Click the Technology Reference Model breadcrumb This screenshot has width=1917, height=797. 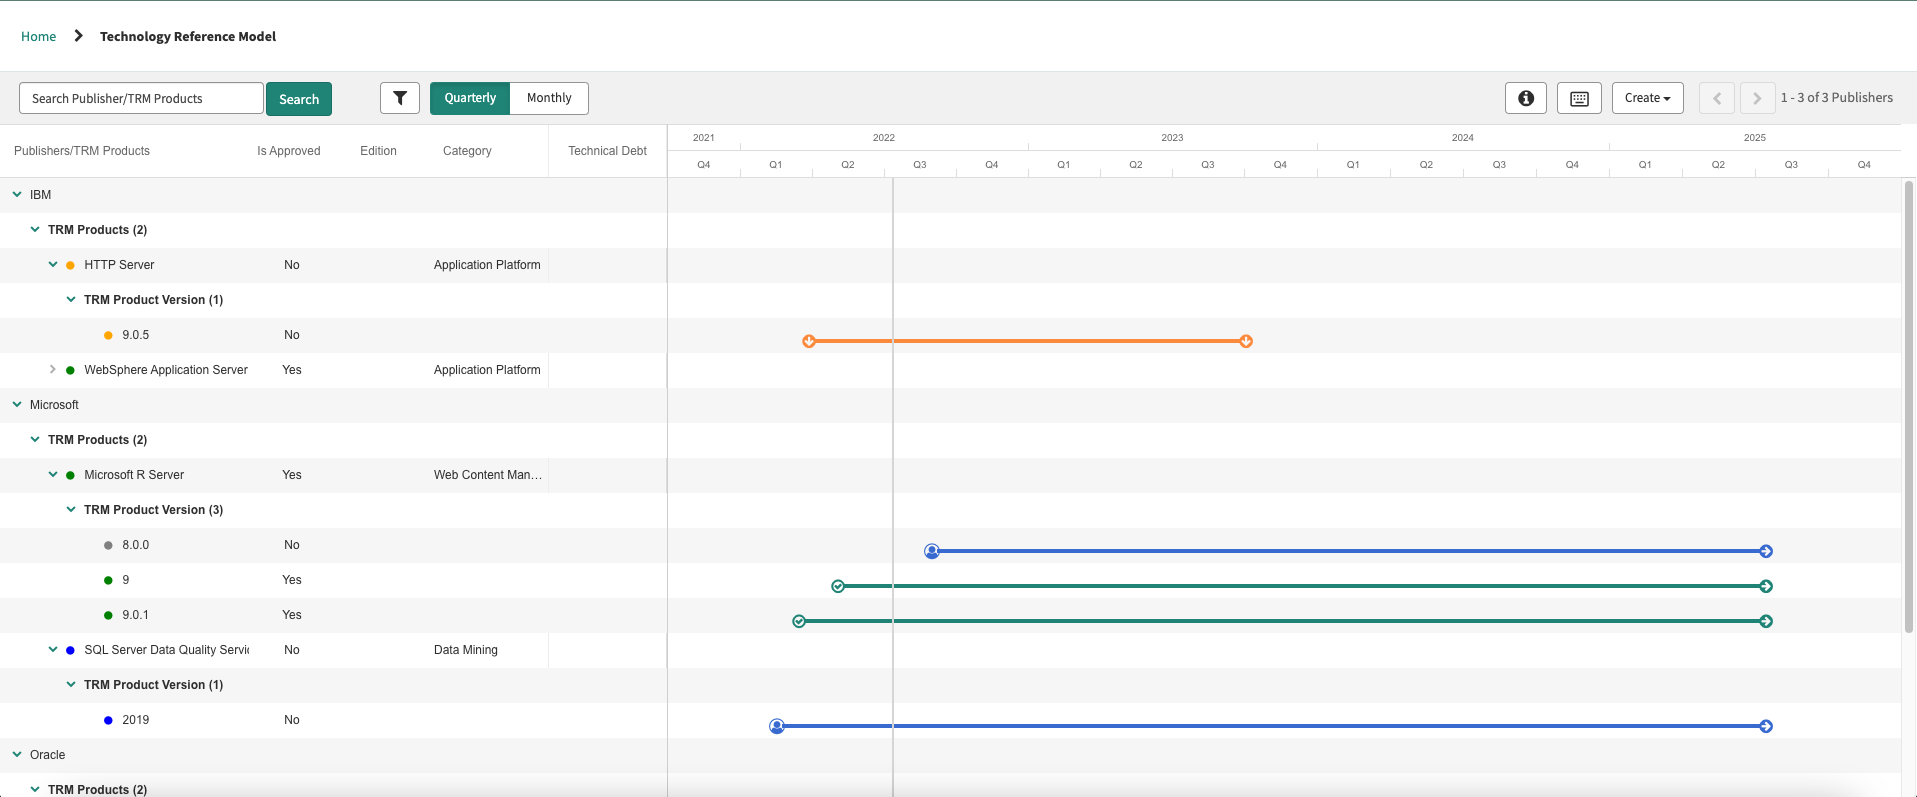(188, 36)
